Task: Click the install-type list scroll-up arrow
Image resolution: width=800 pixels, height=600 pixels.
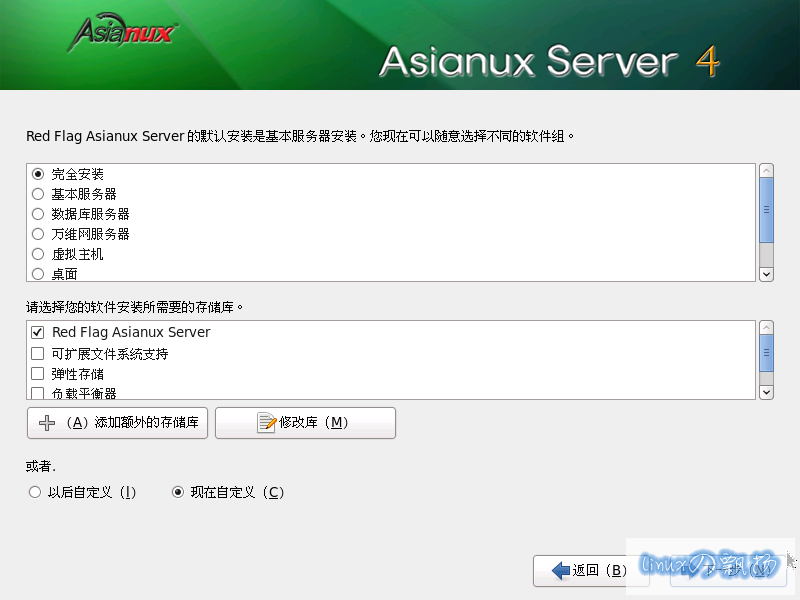Action: [766, 170]
